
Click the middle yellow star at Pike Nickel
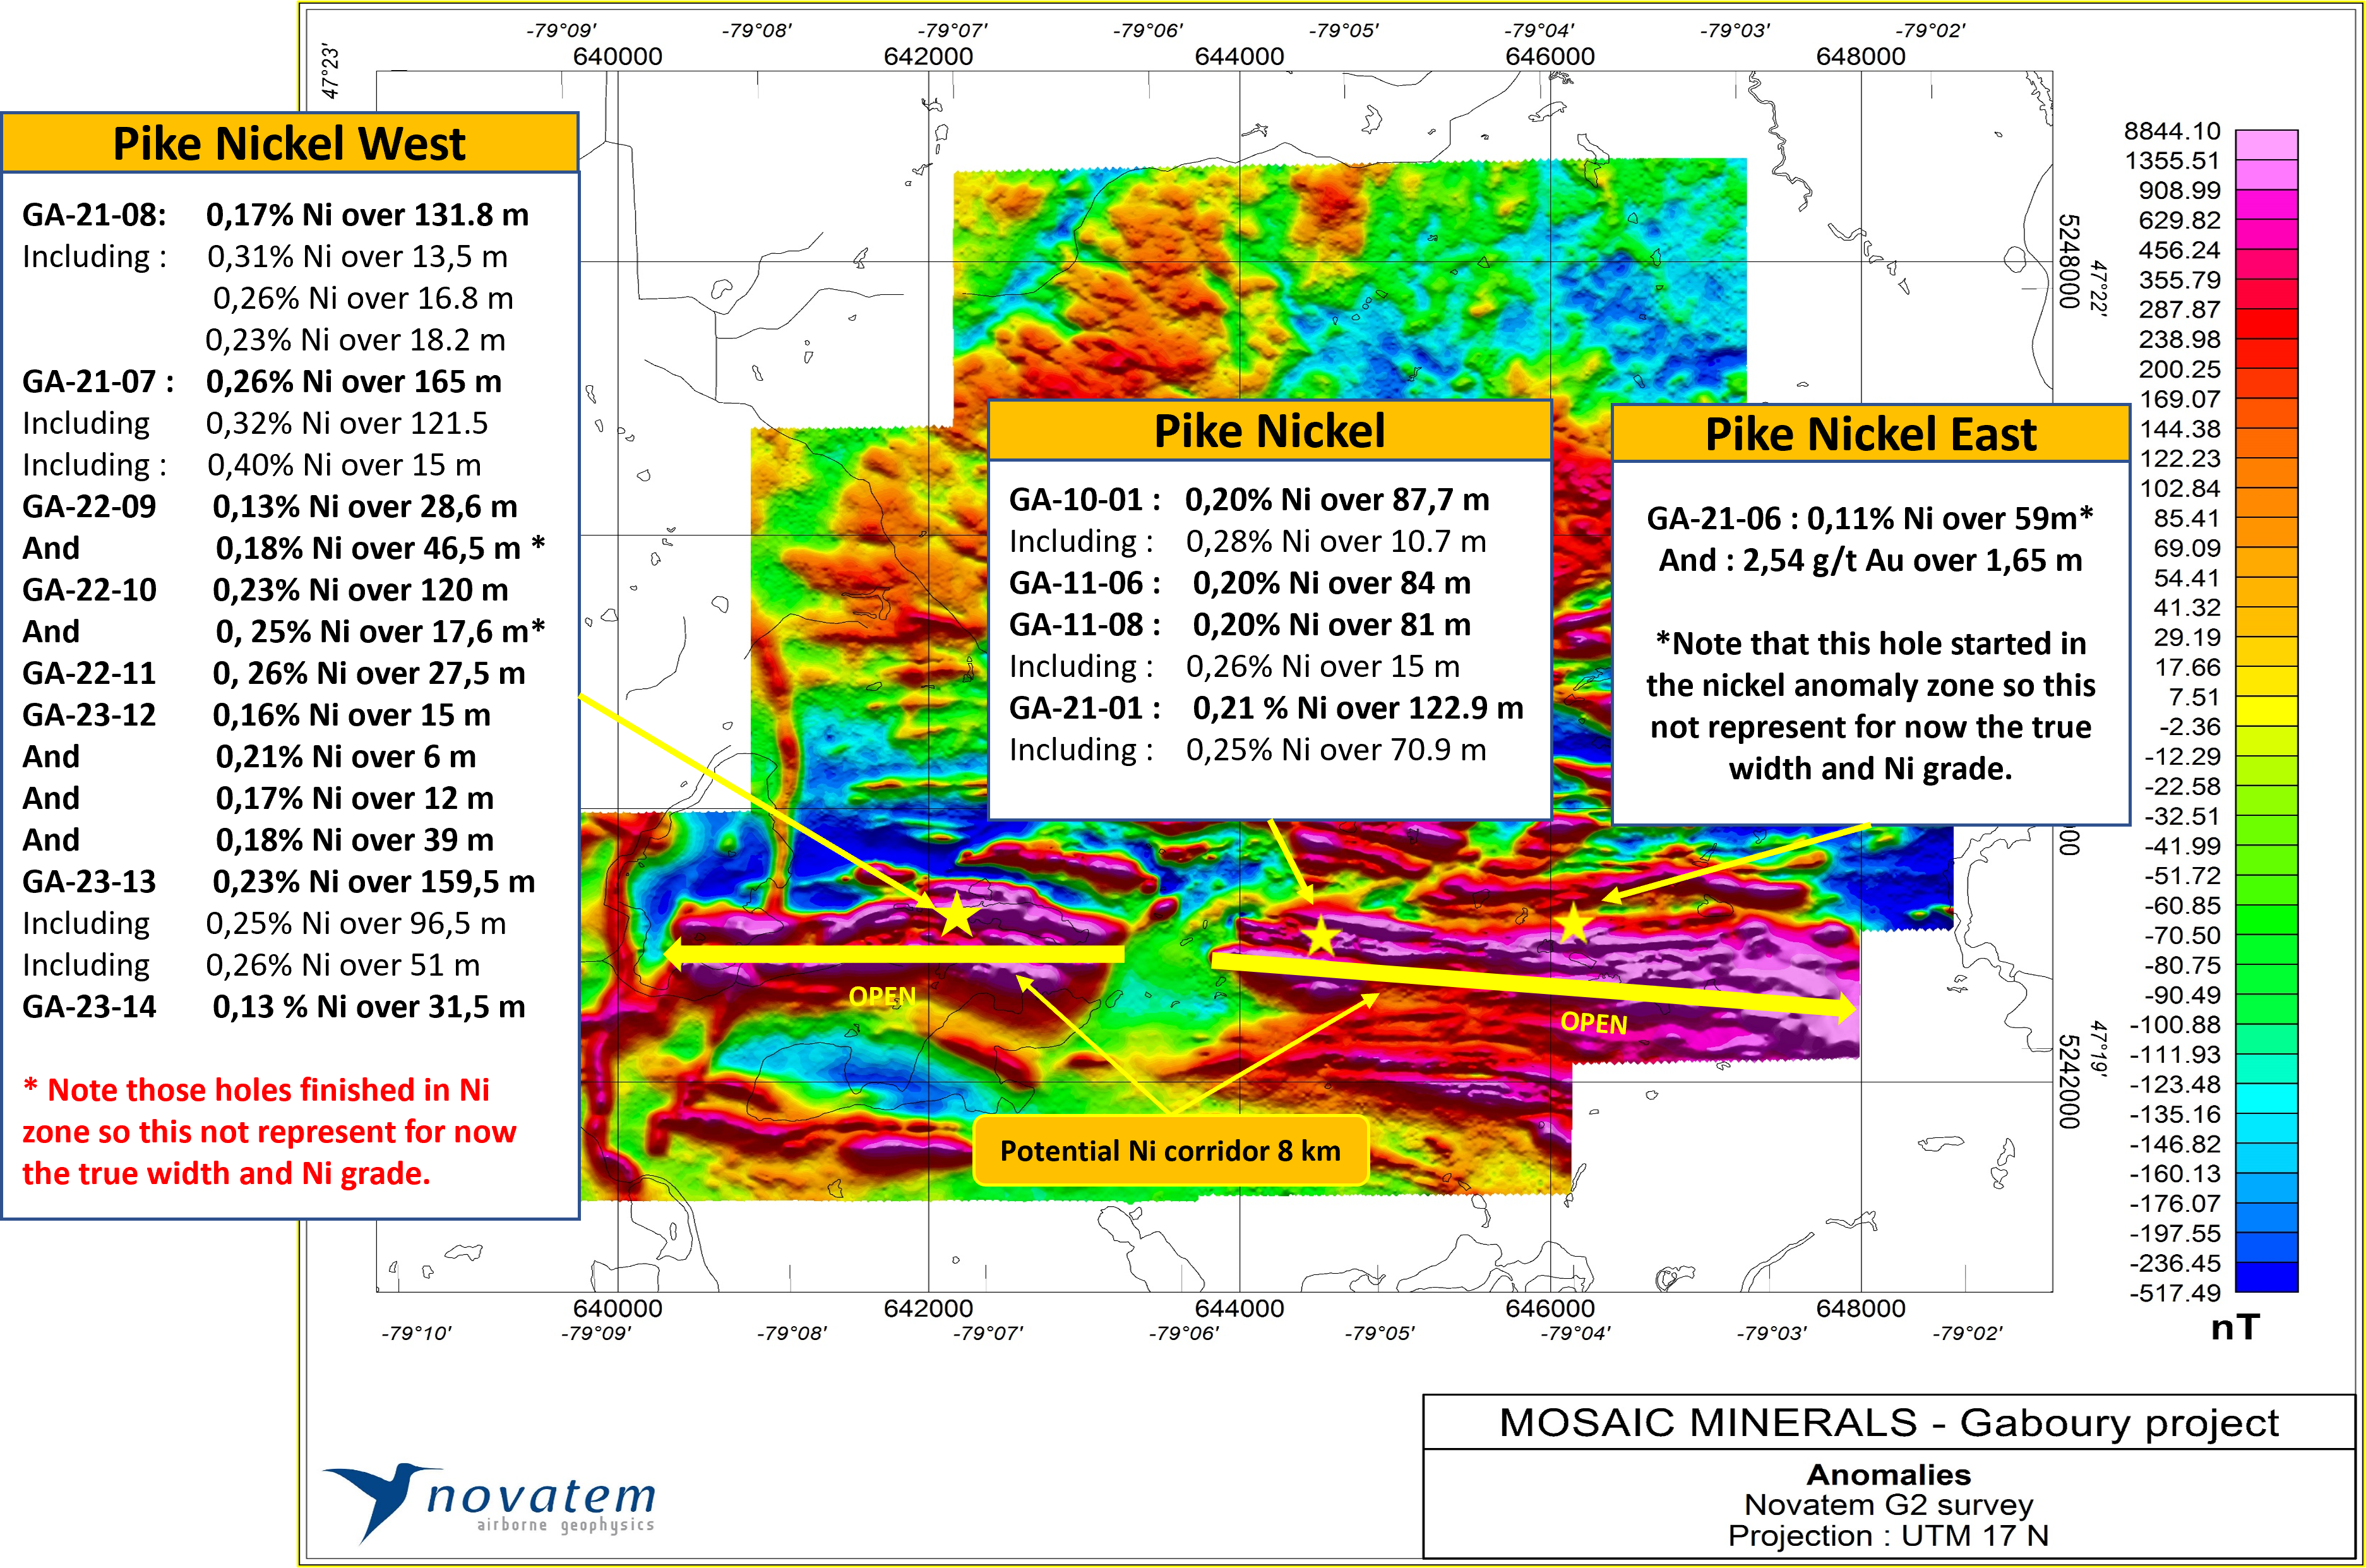[1321, 937]
